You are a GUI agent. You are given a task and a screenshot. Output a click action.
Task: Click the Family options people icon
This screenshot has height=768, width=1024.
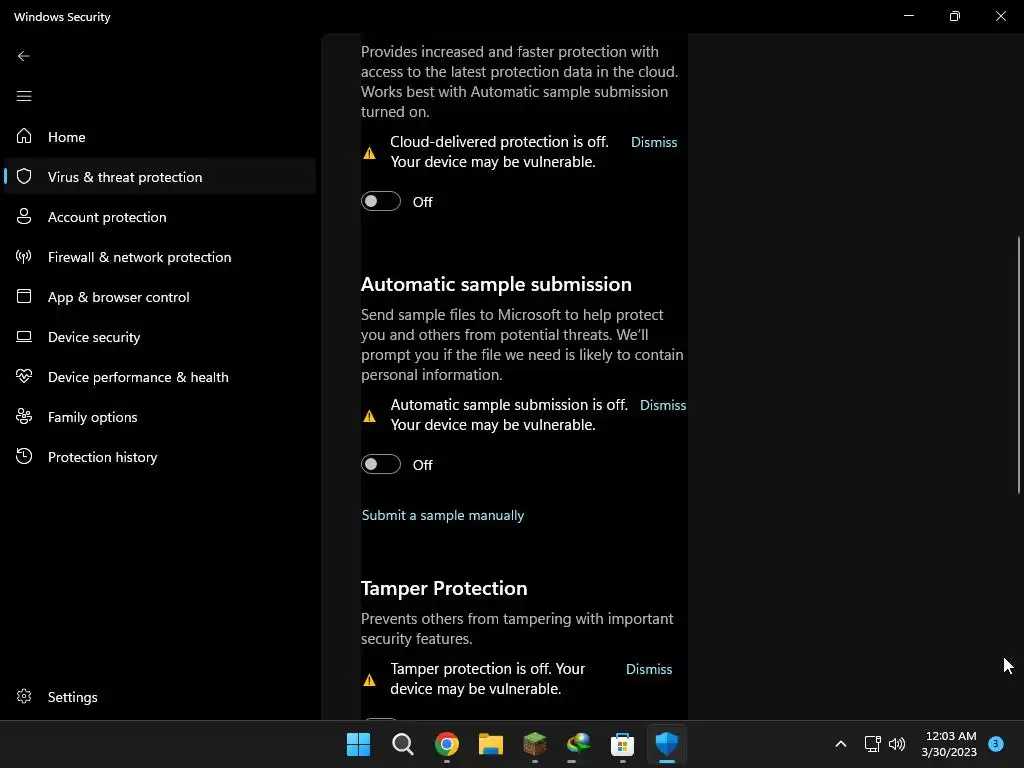click(24, 416)
